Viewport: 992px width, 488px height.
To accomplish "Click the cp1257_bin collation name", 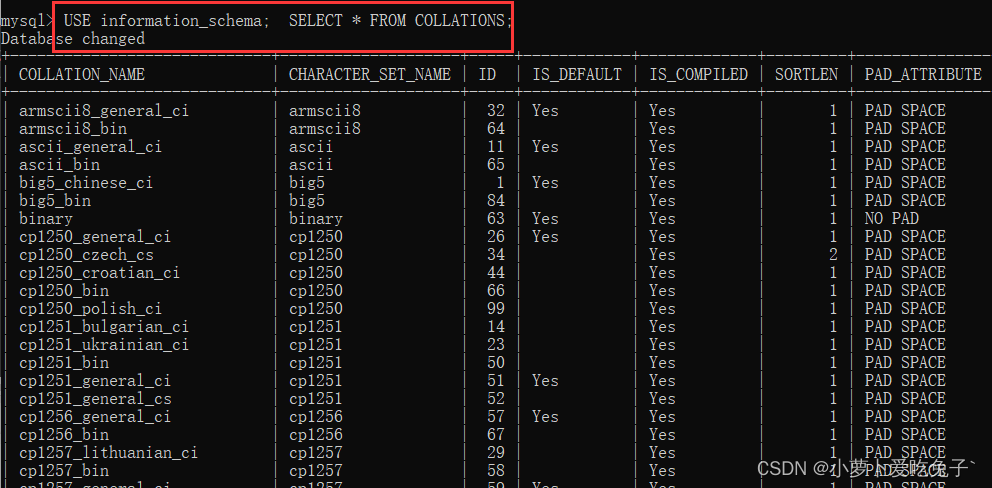I will (x=64, y=472).
